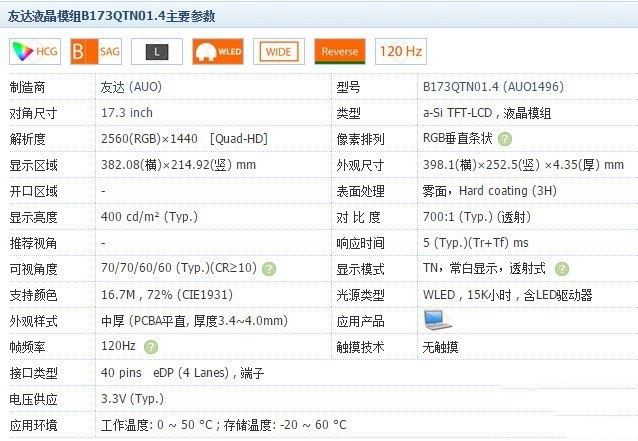The width and height of the screenshot is (638, 441).
Task: Open model link B173QTN01.4 (AUO1496)
Action: (x=493, y=87)
